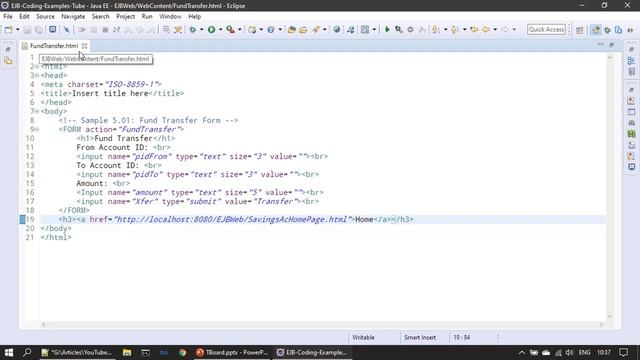This screenshot has height=360, width=640.
Task: Switch to the Debug perspective icon
Action: pos(607,30)
